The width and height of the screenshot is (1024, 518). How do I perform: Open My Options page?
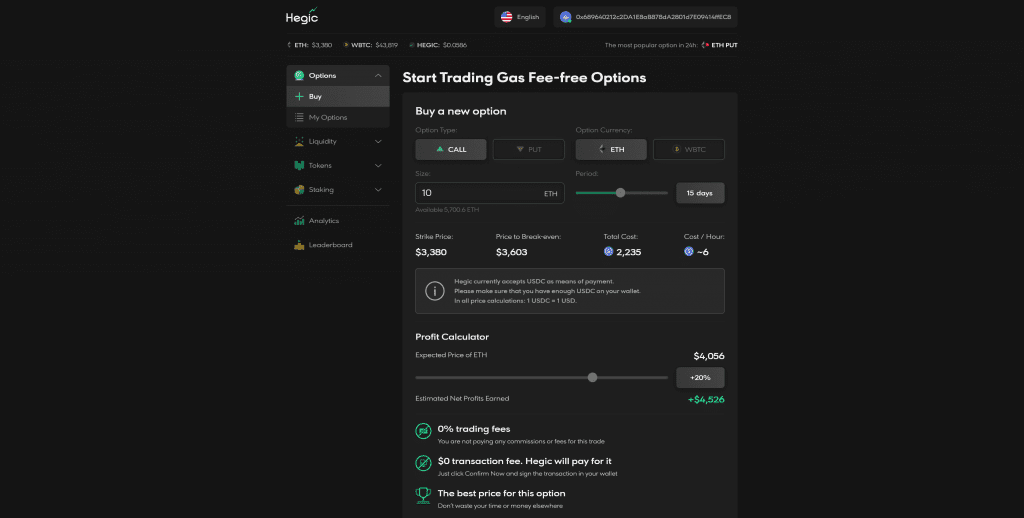click(338, 118)
